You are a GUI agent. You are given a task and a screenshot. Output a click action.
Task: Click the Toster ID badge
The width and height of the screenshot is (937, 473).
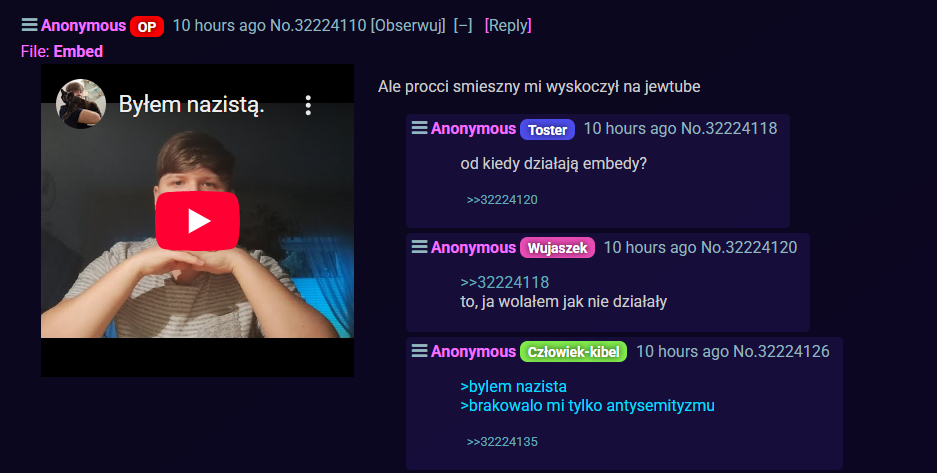point(547,130)
